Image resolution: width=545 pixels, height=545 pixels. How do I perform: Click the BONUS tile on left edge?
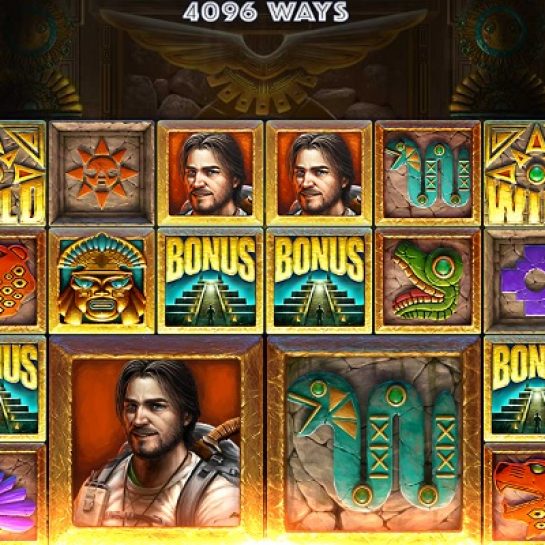(23, 389)
